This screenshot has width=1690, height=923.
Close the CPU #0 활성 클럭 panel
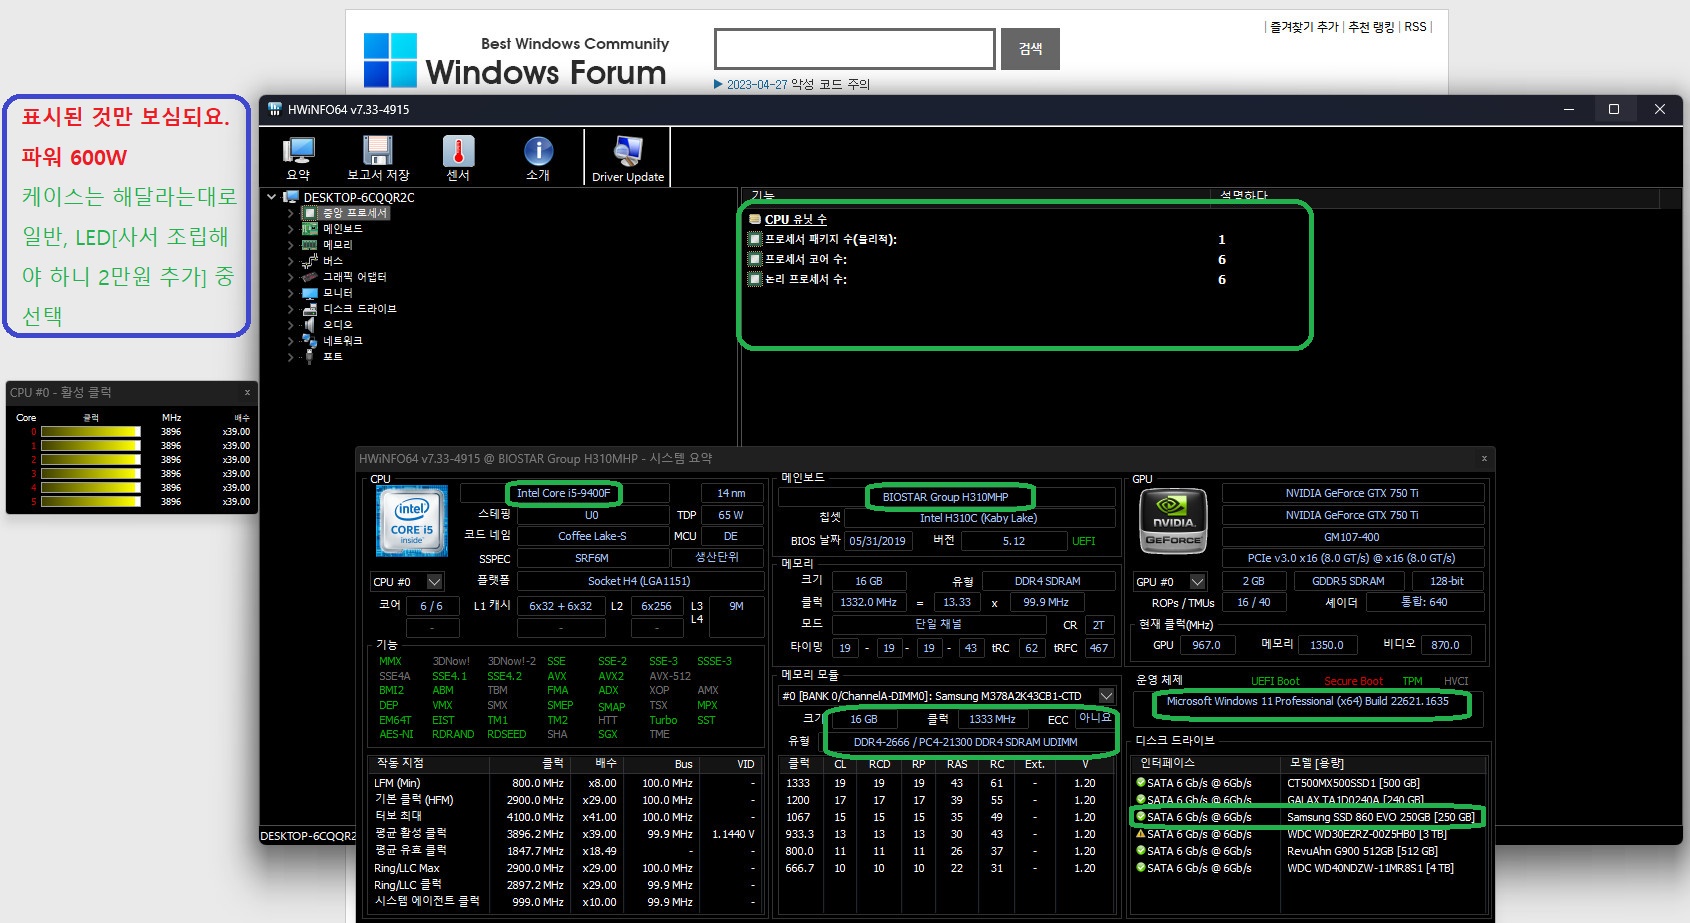coord(247,393)
